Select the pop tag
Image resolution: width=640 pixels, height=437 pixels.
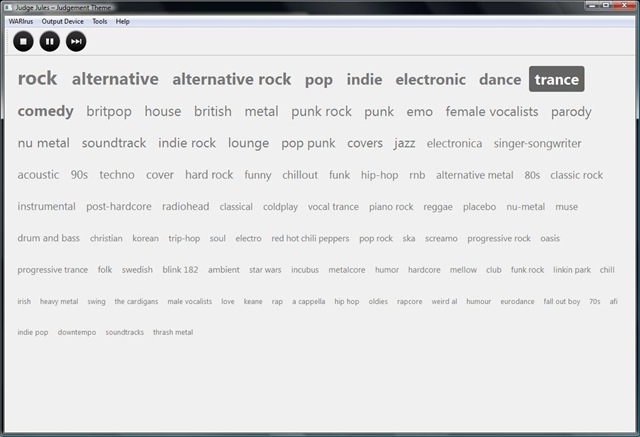(x=319, y=80)
